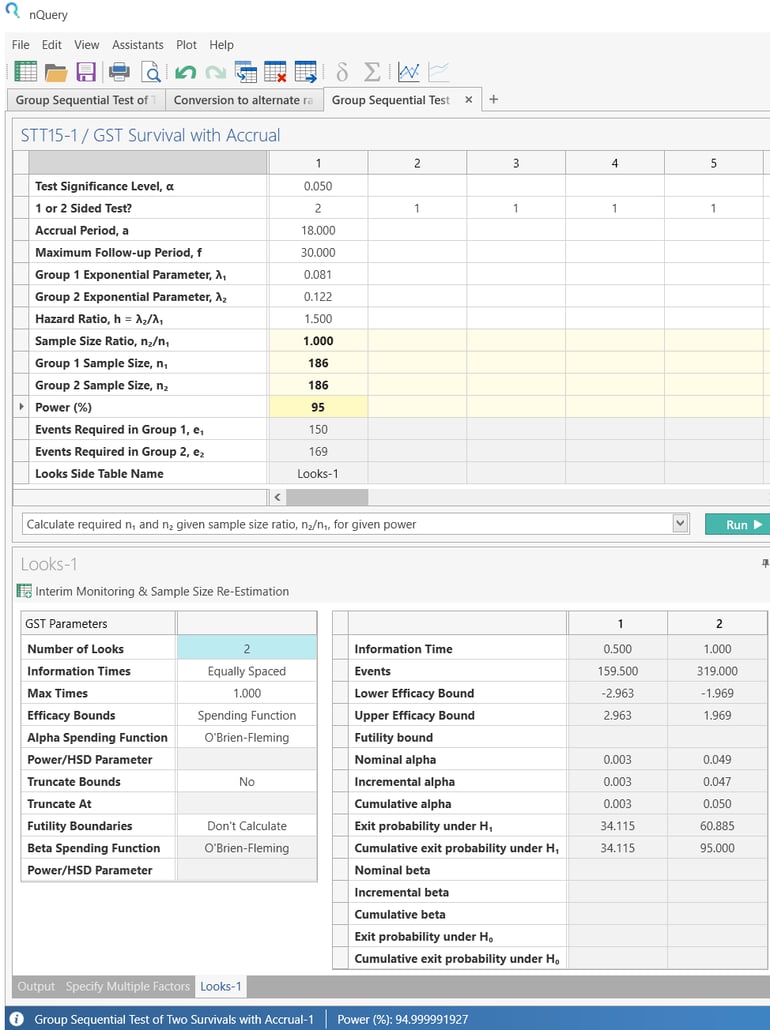The image size is (770, 1030).
Task: Open the View menu
Action: (87, 45)
